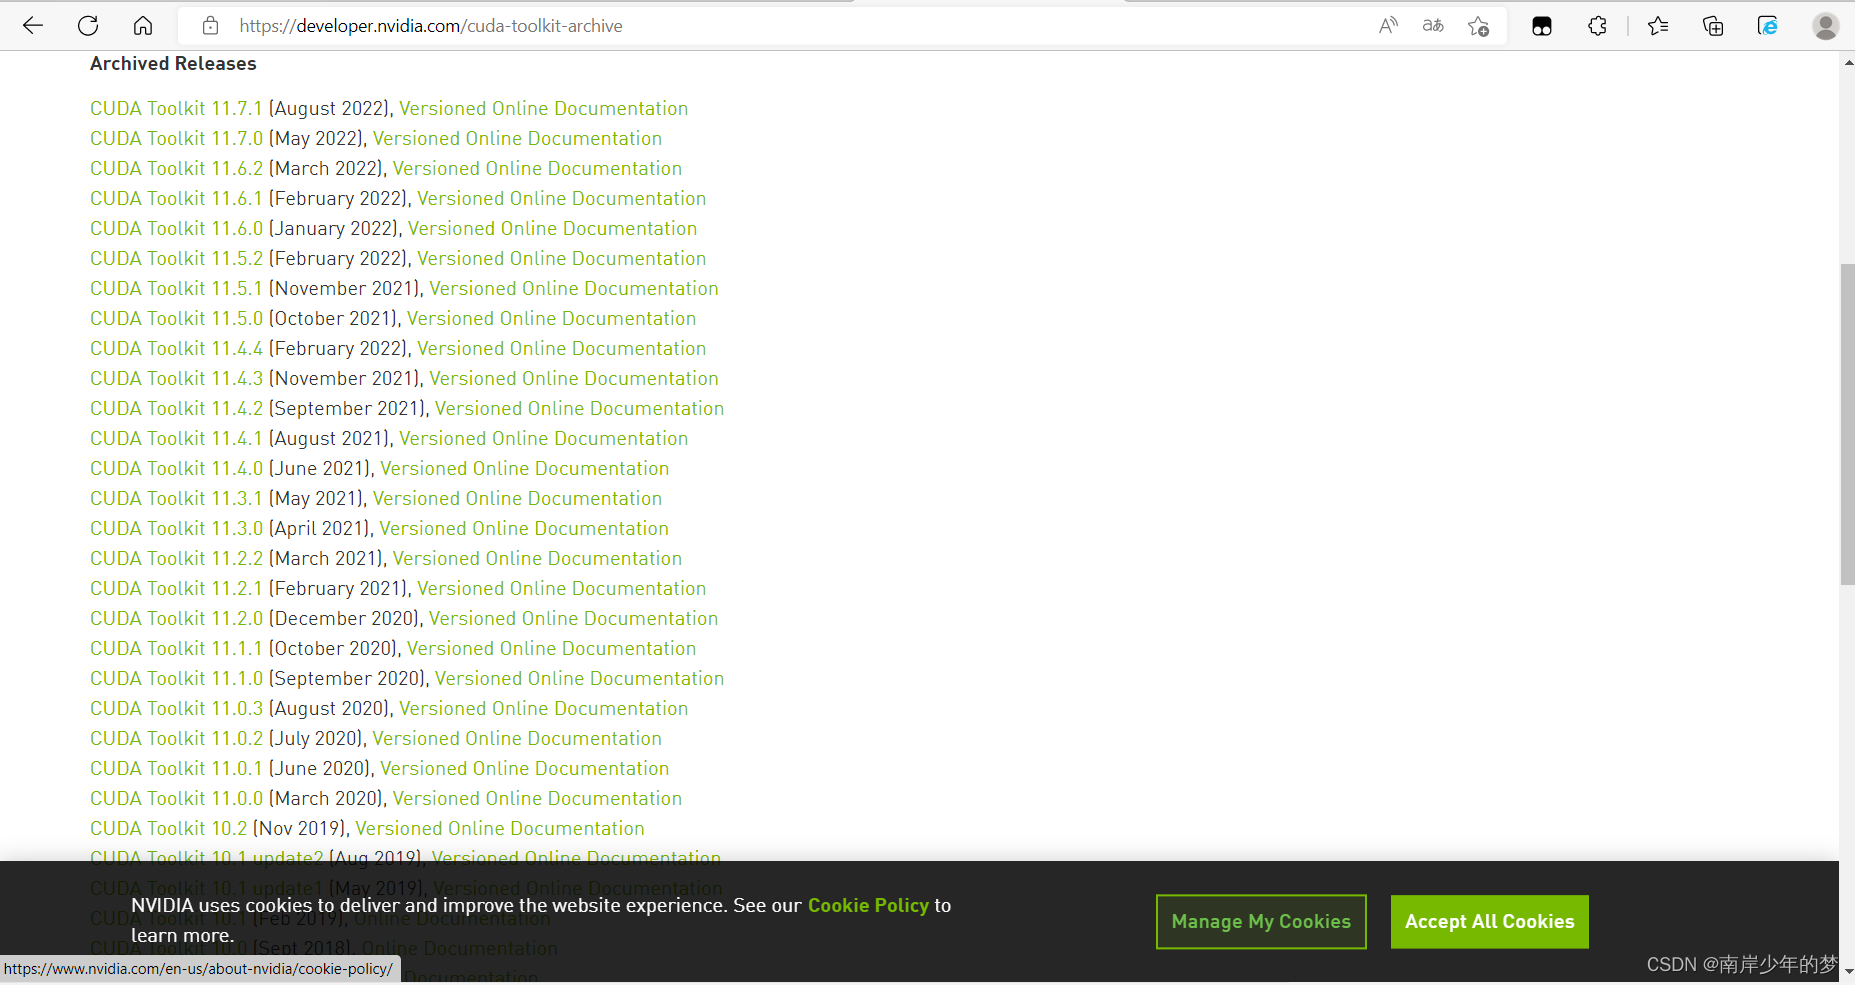Toggle Internet Explorer mode icon
The height and width of the screenshot is (985, 1855).
pos(1768,26)
